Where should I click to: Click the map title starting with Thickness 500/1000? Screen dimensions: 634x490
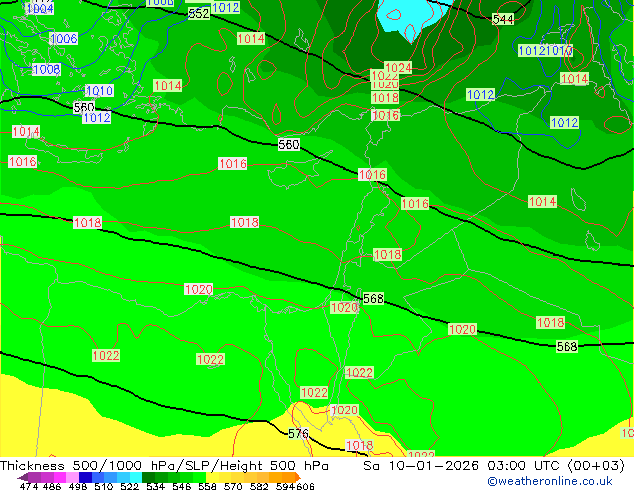tap(164, 466)
